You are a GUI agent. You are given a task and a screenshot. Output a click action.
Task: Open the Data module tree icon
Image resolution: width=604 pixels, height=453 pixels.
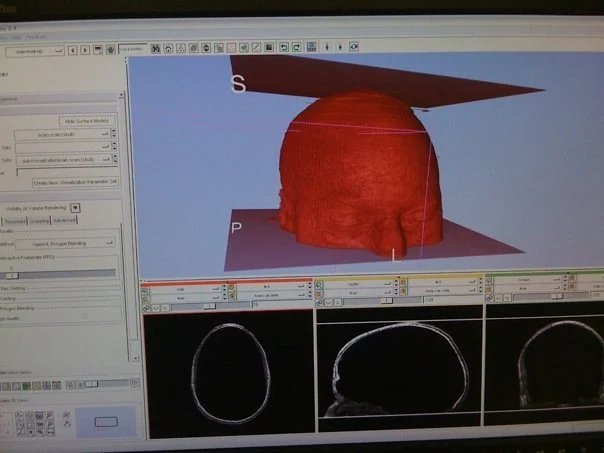pos(181,48)
